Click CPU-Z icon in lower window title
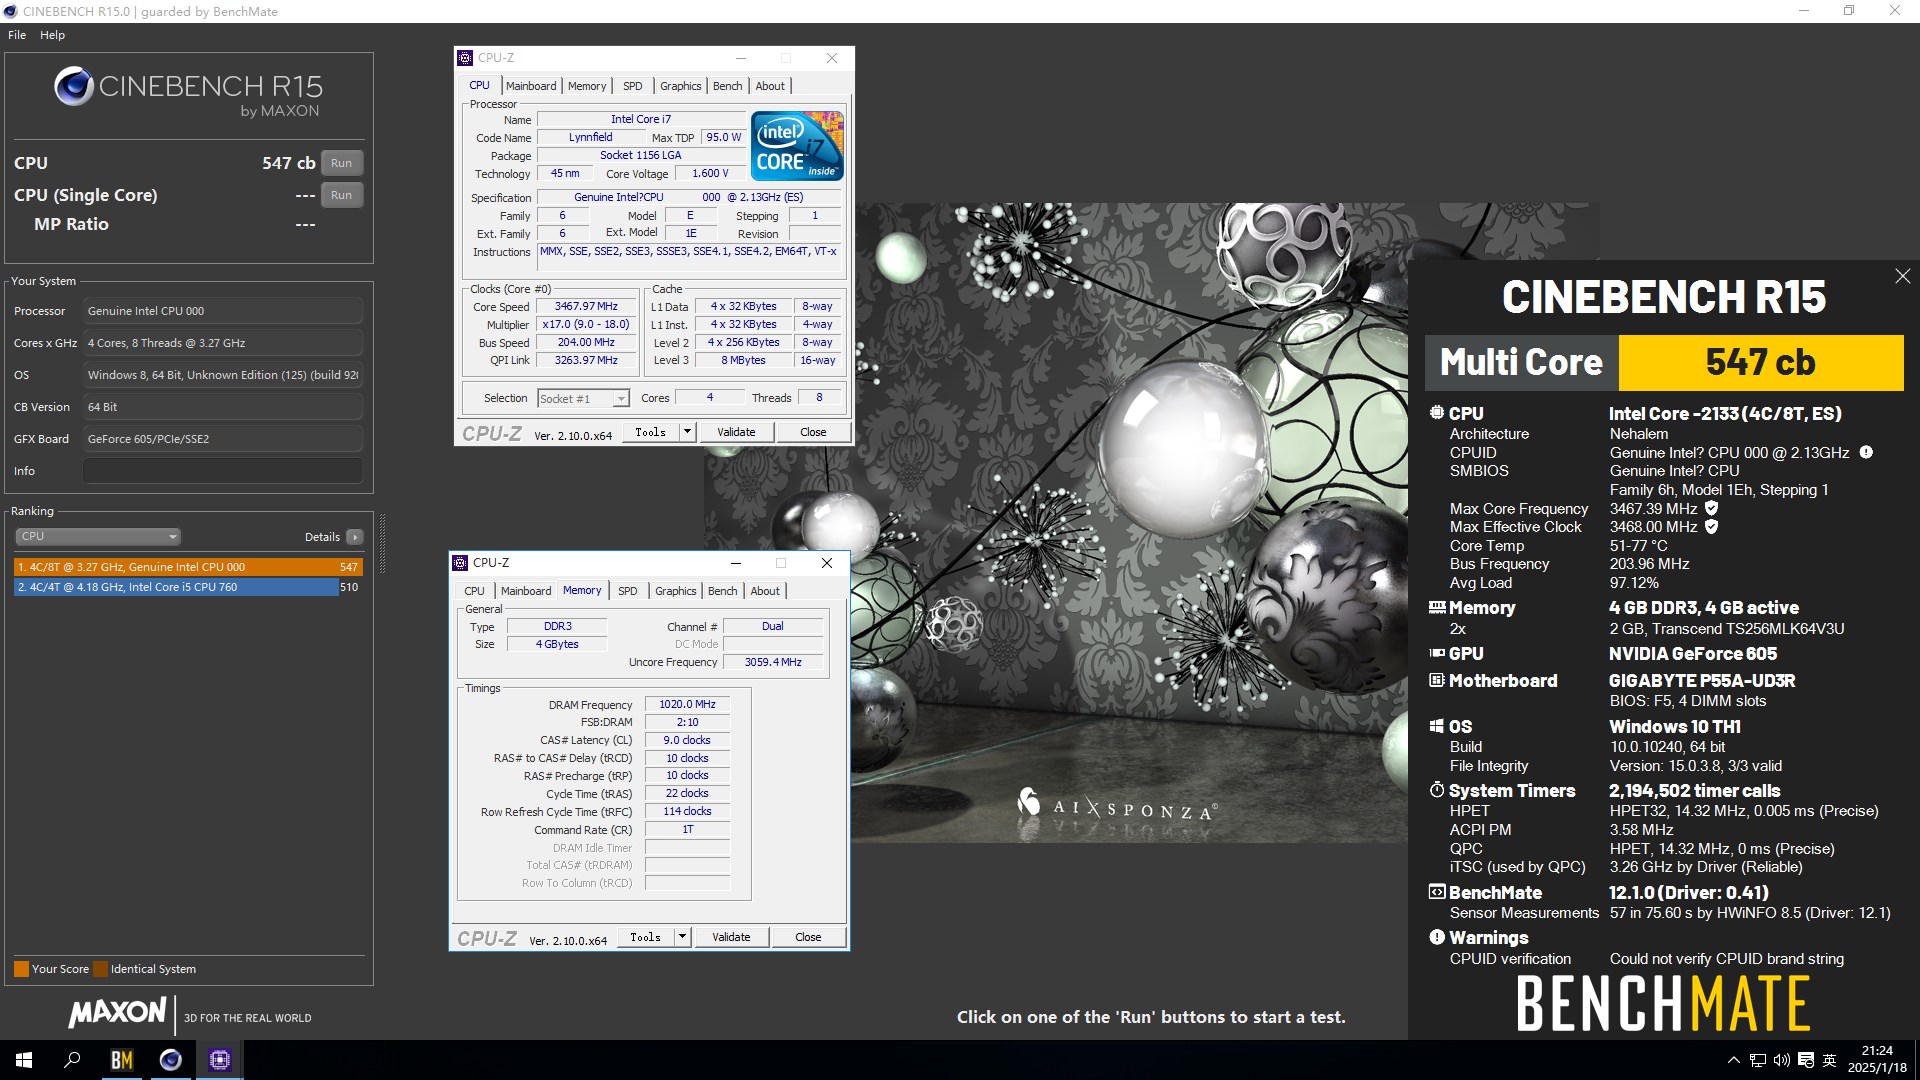Image resolution: width=1920 pixels, height=1080 pixels. (x=460, y=563)
